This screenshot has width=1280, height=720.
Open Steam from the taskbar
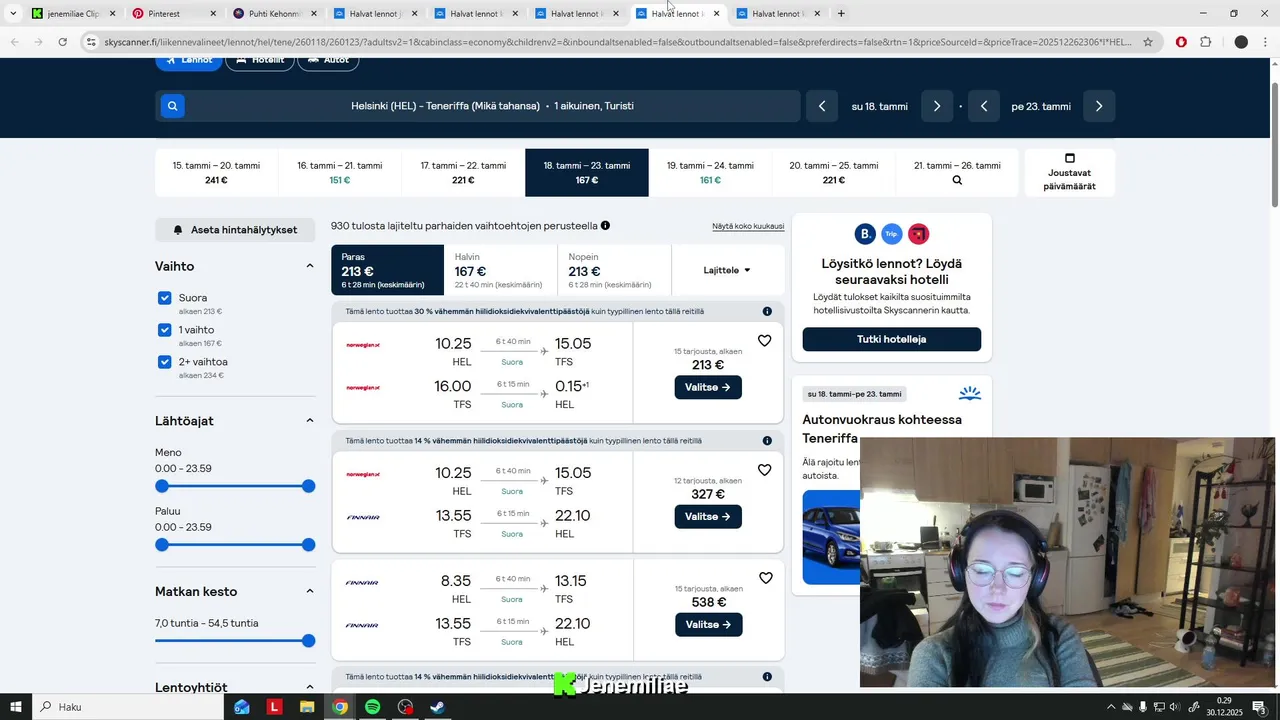(x=437, y=707)
